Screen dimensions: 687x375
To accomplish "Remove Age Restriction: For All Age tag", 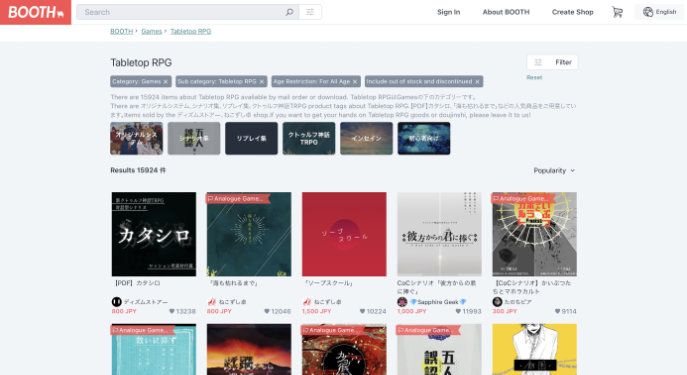I will [355, 82].
